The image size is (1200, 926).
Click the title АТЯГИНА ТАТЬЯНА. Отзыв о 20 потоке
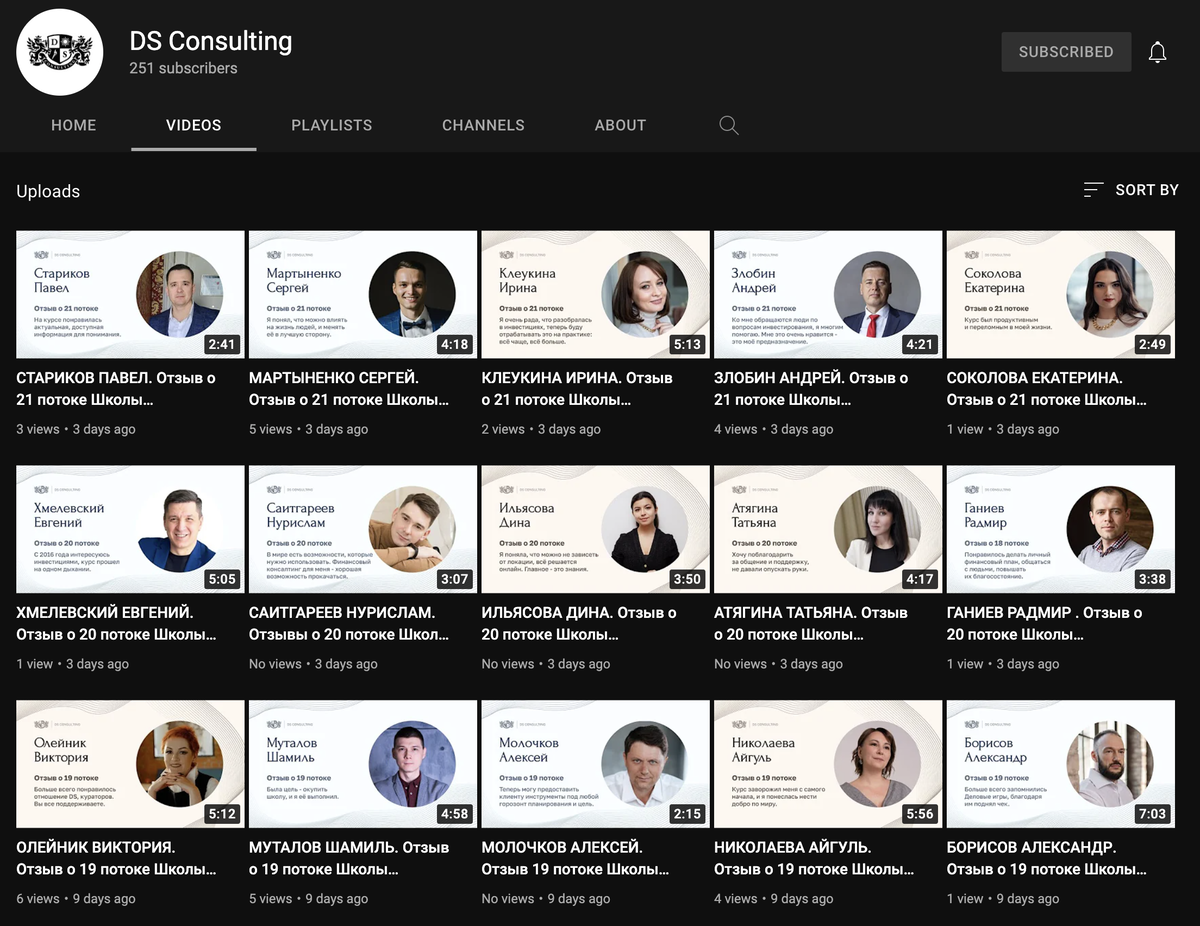pos(811,623)
